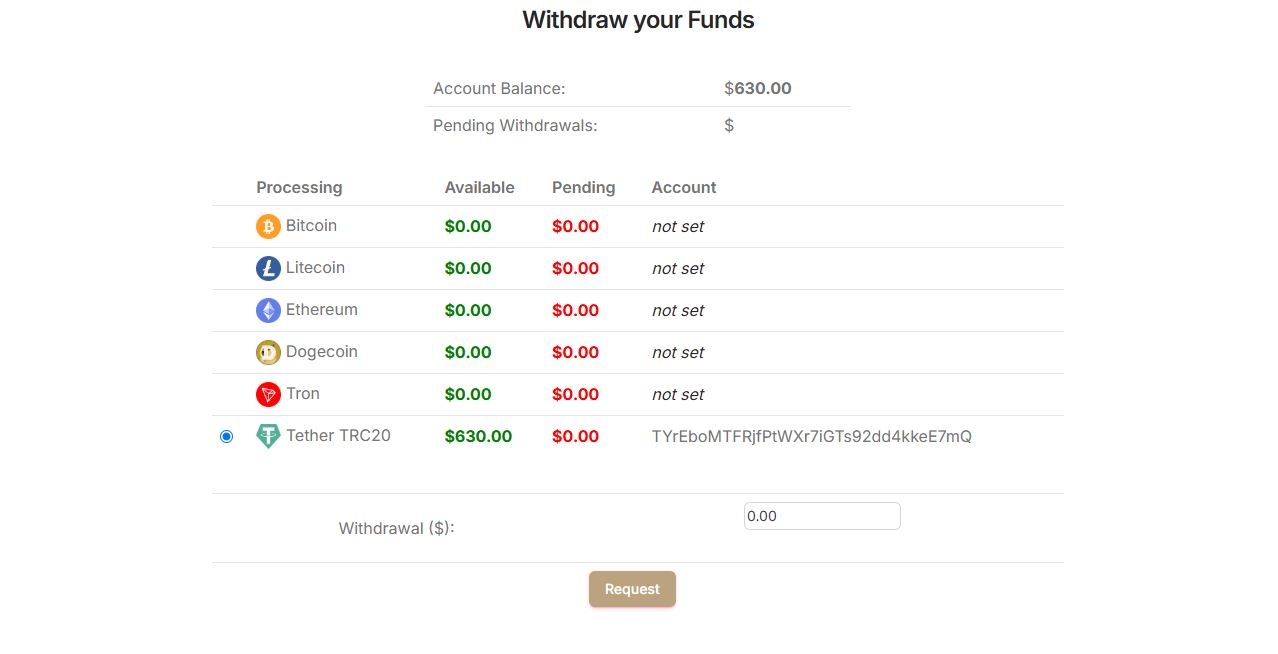
Task: Select the Tether TRC20 radio button
Action: [226, 436]
